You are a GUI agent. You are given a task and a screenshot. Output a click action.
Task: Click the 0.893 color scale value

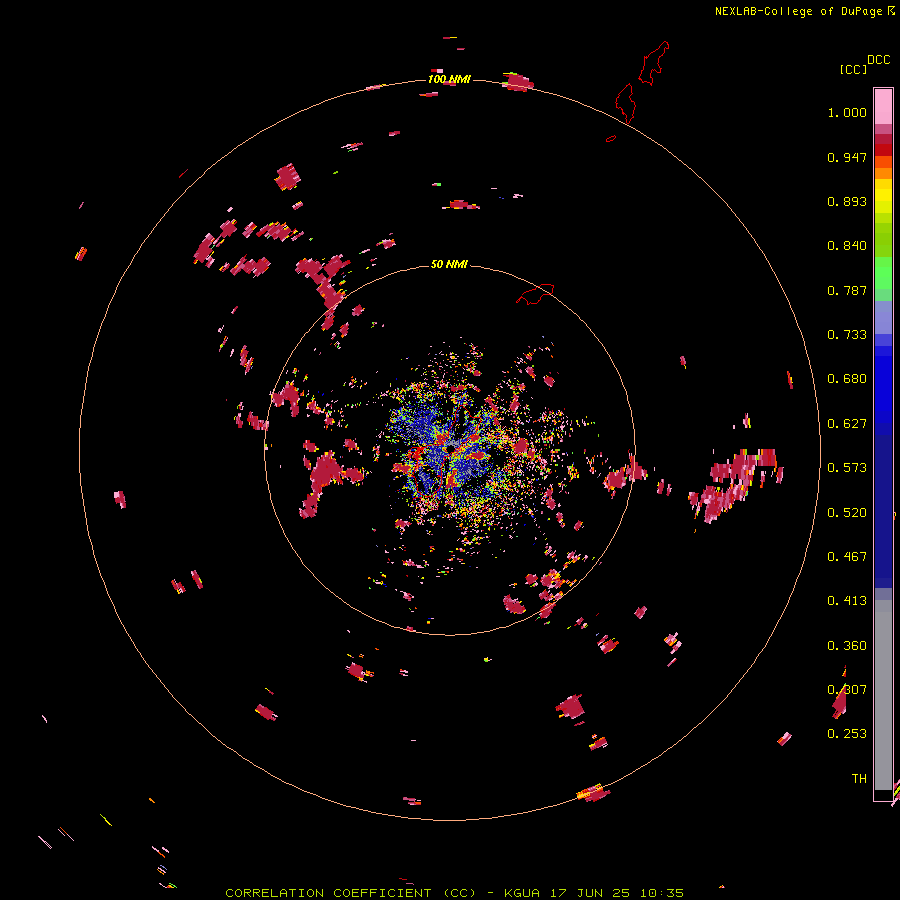pos(847,201)
